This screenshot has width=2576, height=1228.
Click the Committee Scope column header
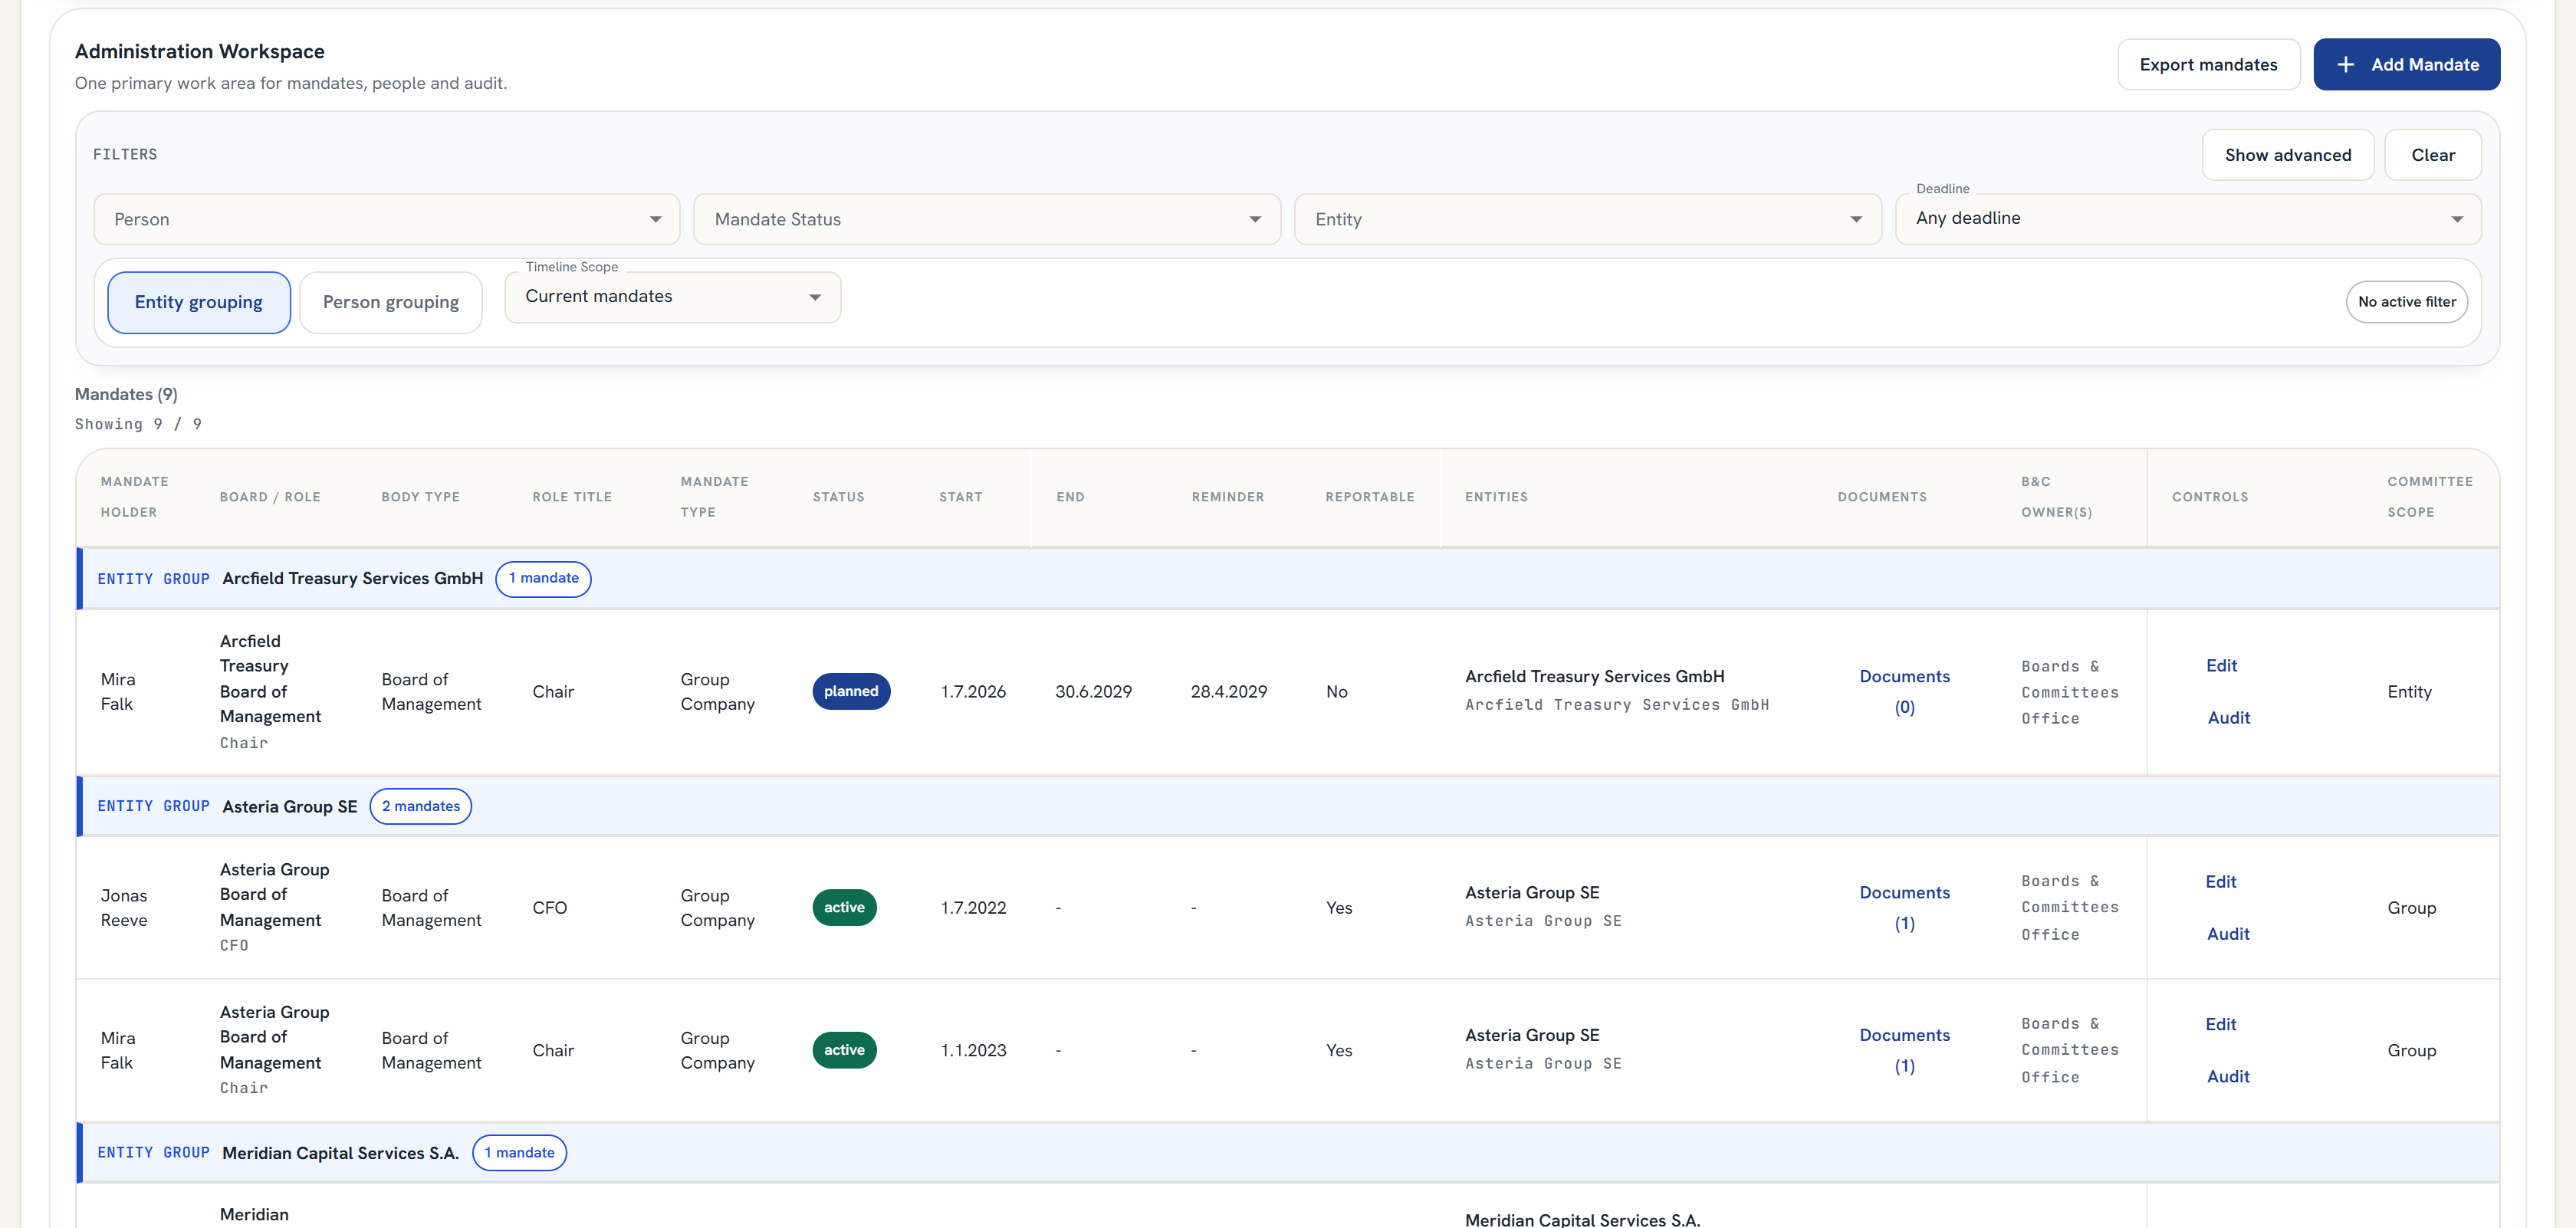tap(2429, 497)
